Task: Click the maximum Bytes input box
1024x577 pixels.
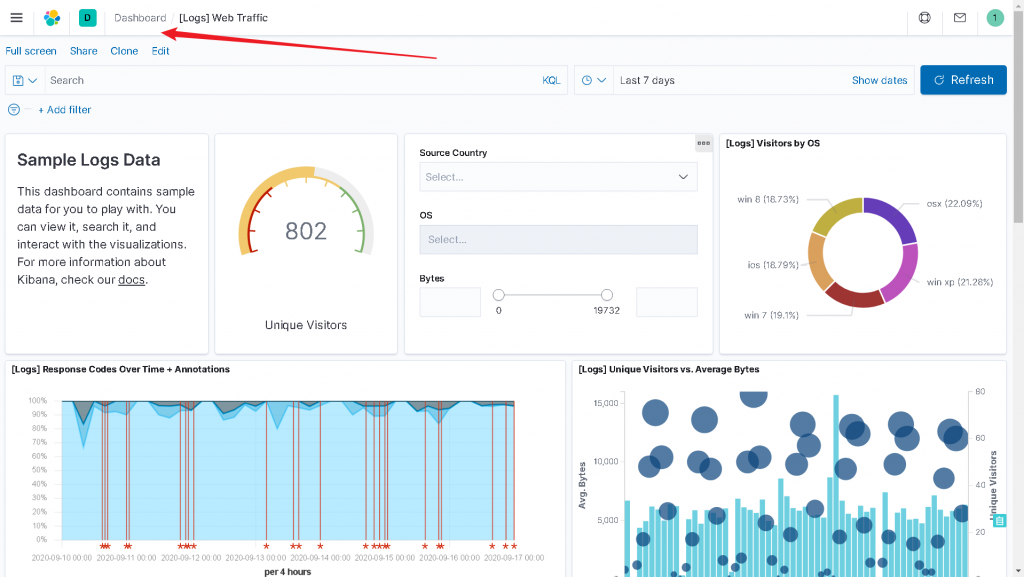Action: click(667, 302)
